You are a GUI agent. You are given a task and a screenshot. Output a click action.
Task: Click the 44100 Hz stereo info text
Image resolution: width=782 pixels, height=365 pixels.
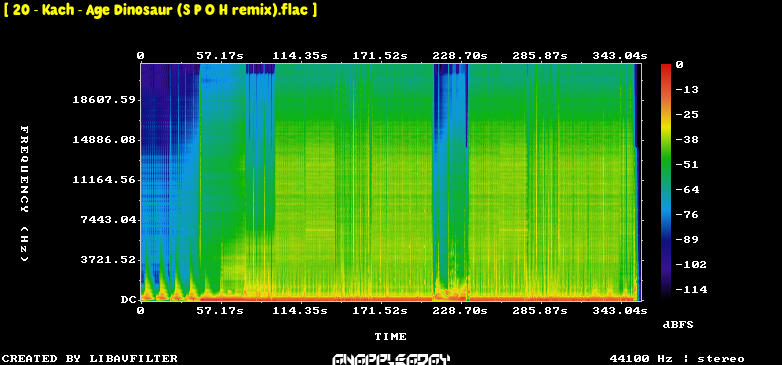(x=677, y=359)
